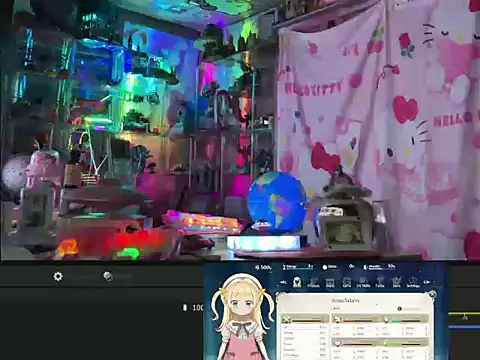Click the crossed-swords stat header icon
This screenshot has height=360, width=480.
(x=286, y=320)
